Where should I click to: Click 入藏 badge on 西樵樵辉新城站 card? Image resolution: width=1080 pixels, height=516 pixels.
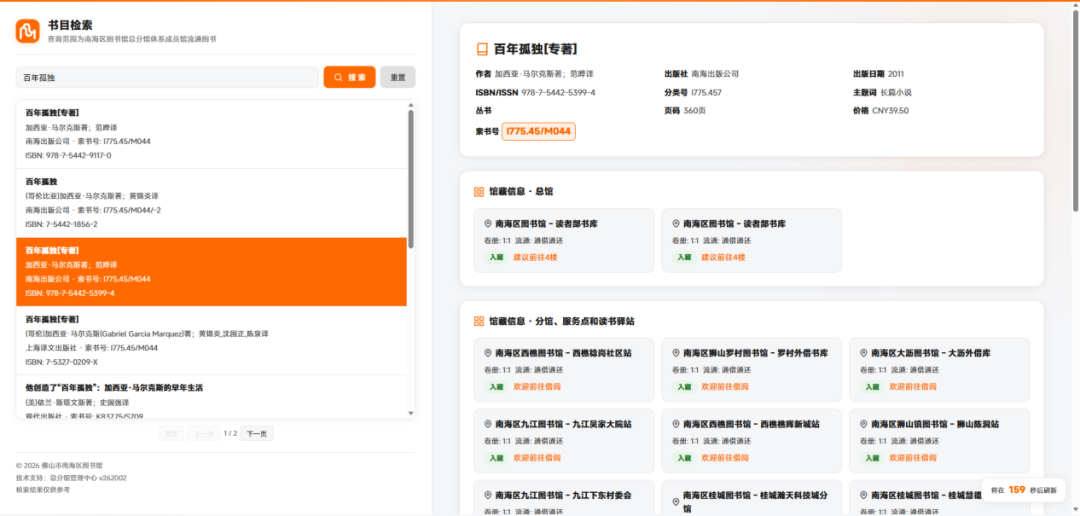pyautogui.click(x=684, y=457)
